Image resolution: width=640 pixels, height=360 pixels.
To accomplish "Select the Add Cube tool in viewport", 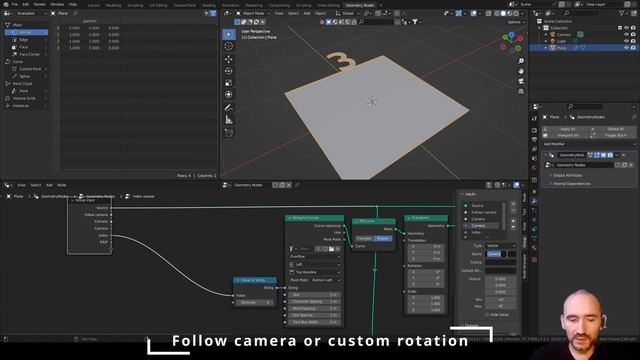I will (229, 133).
